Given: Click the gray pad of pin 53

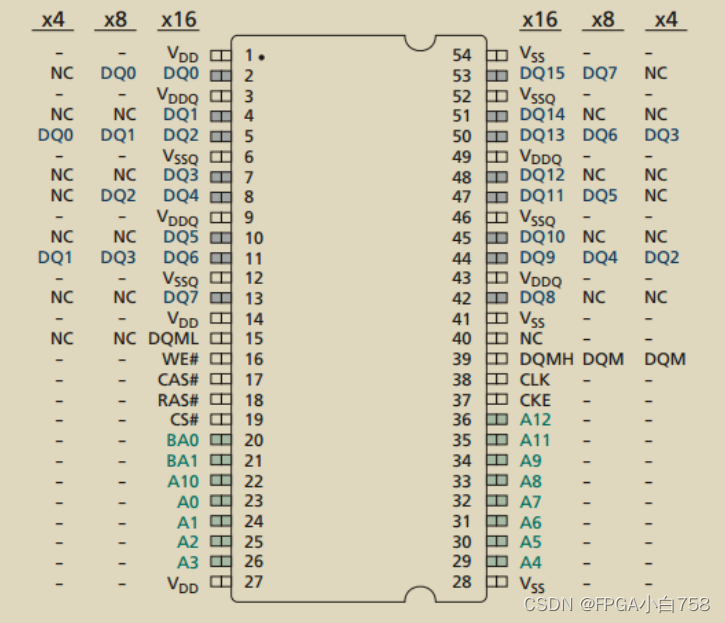Looking at the screenshot, I should [497, 75].
